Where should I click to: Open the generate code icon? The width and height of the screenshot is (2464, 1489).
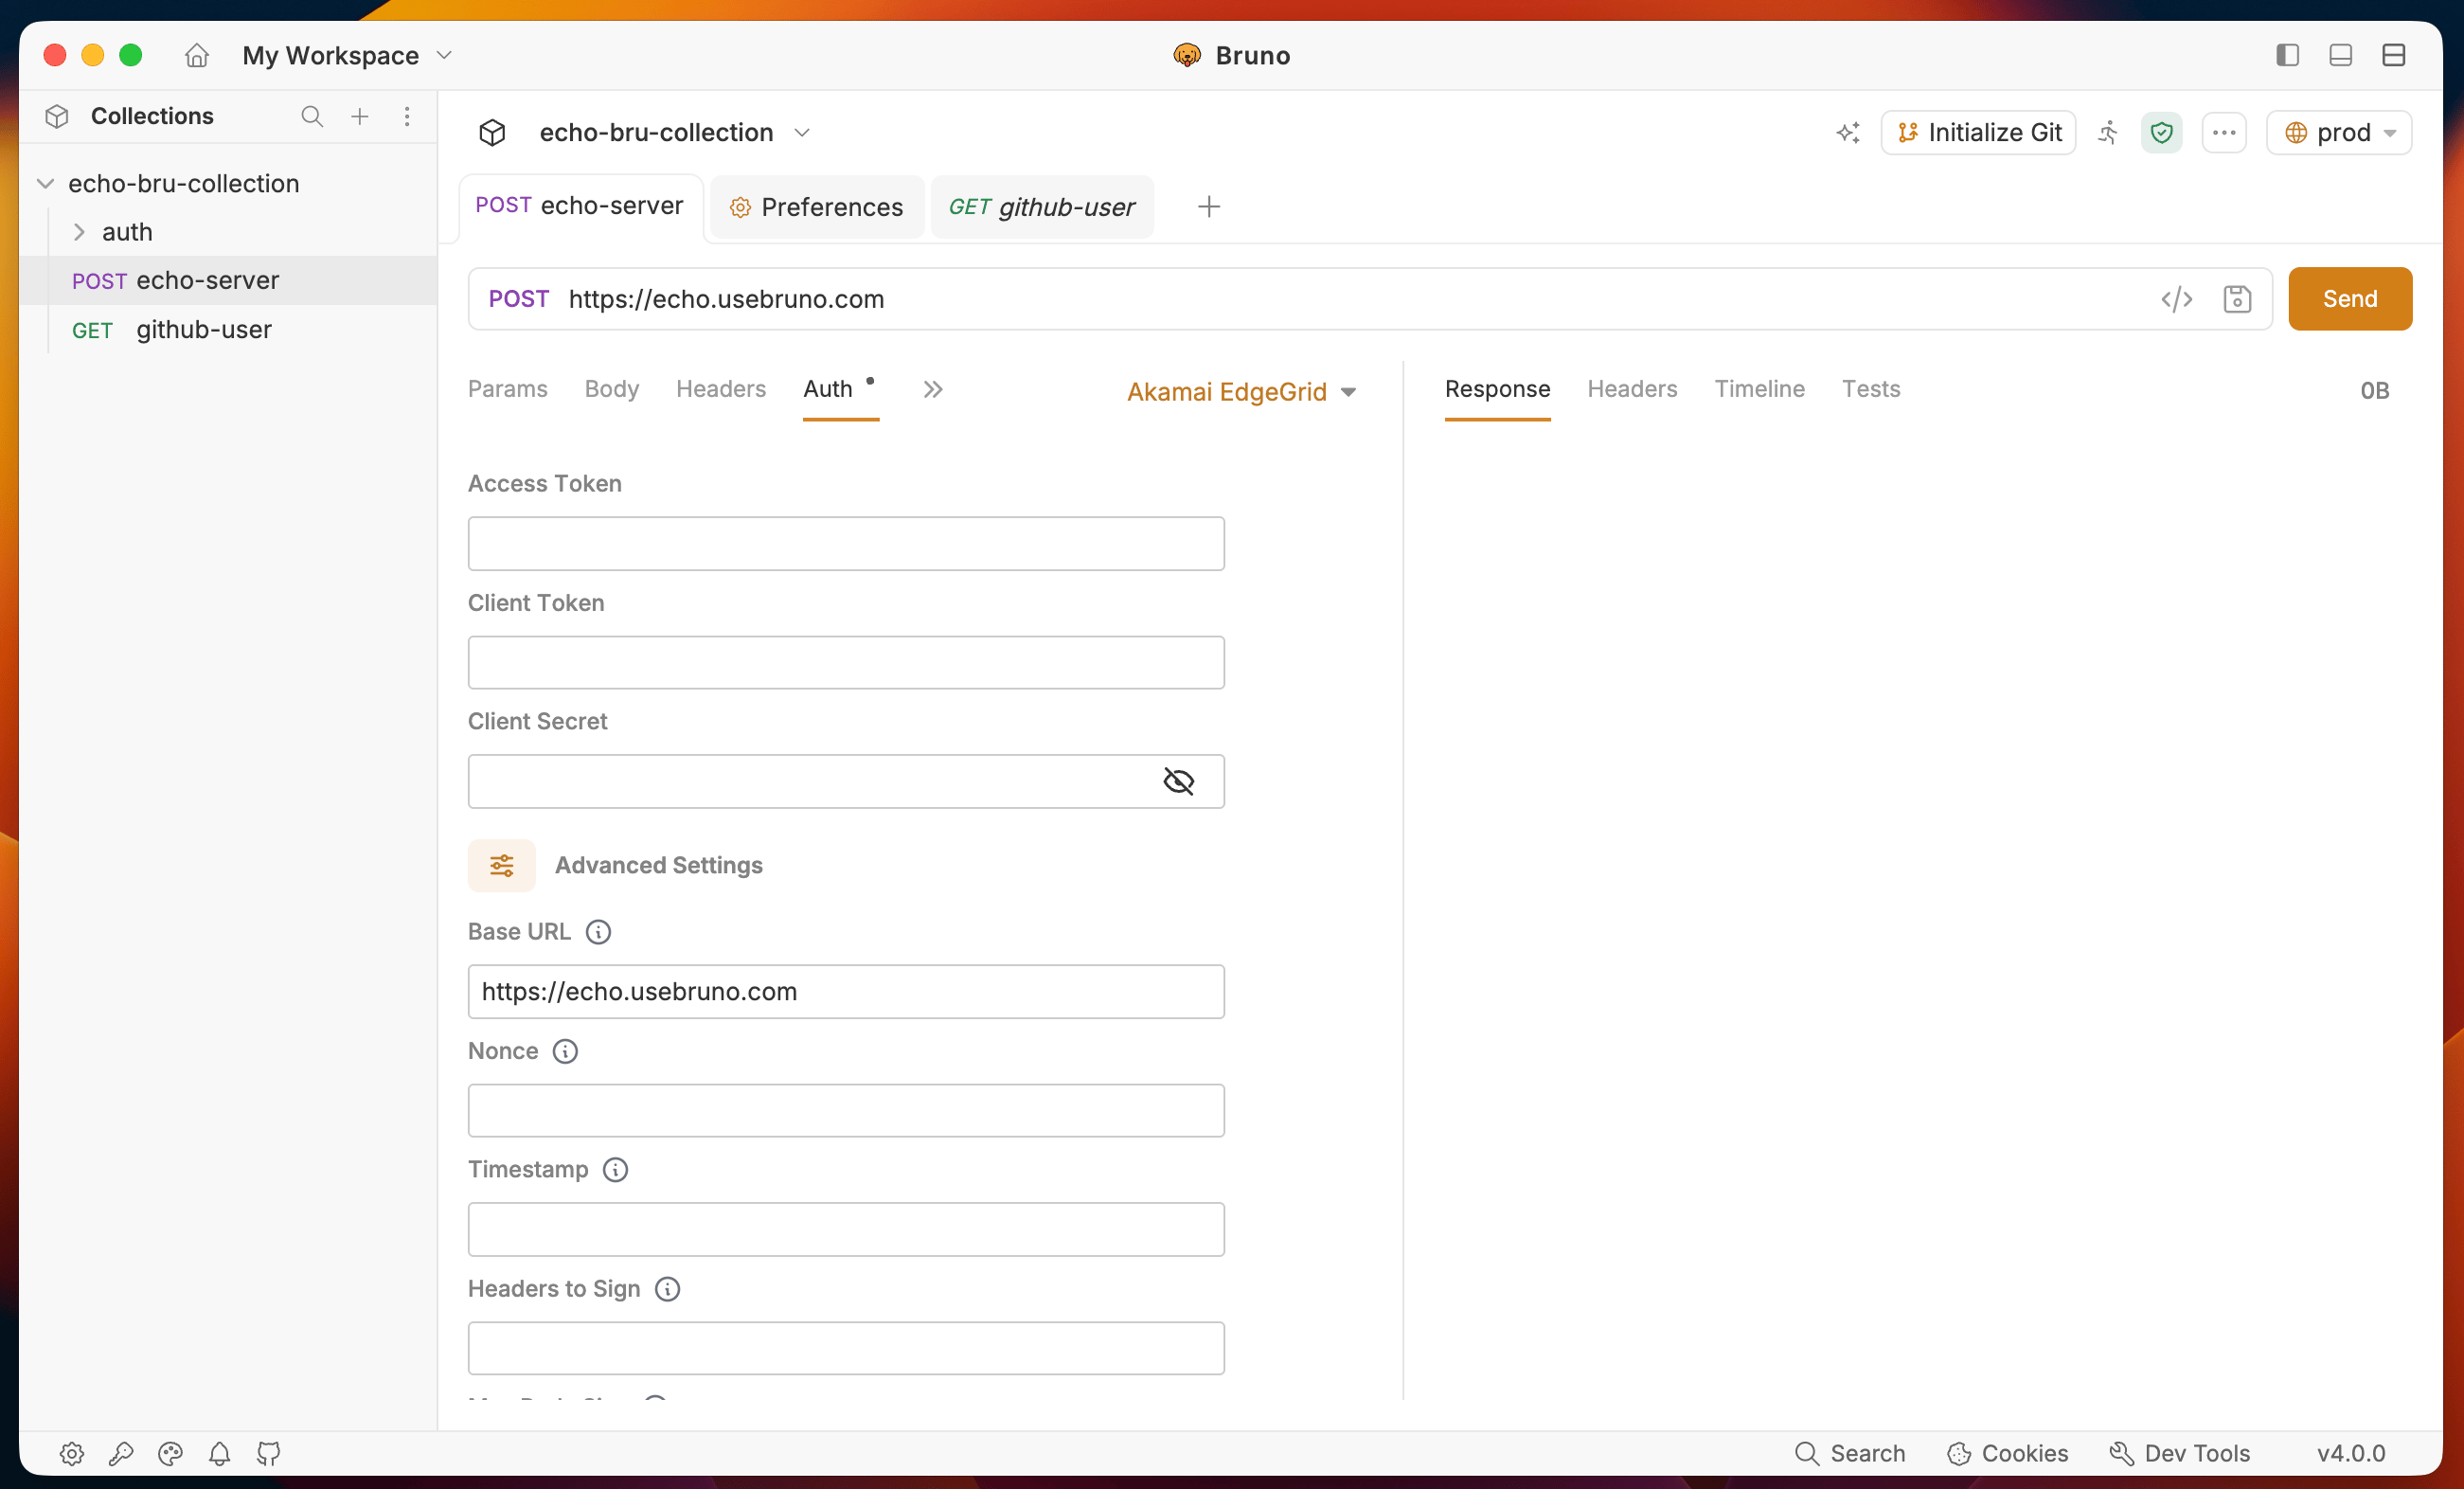click(x=2176, y=299)
